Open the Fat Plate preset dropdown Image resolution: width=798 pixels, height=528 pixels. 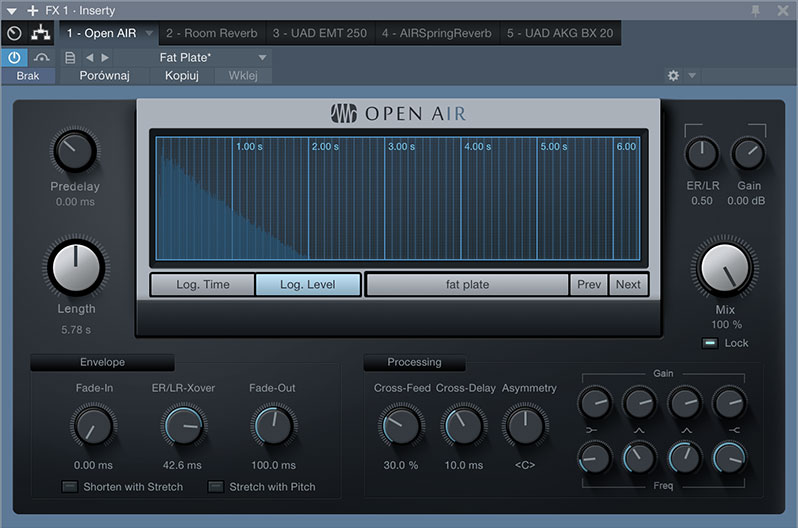[x=262, y=58]
